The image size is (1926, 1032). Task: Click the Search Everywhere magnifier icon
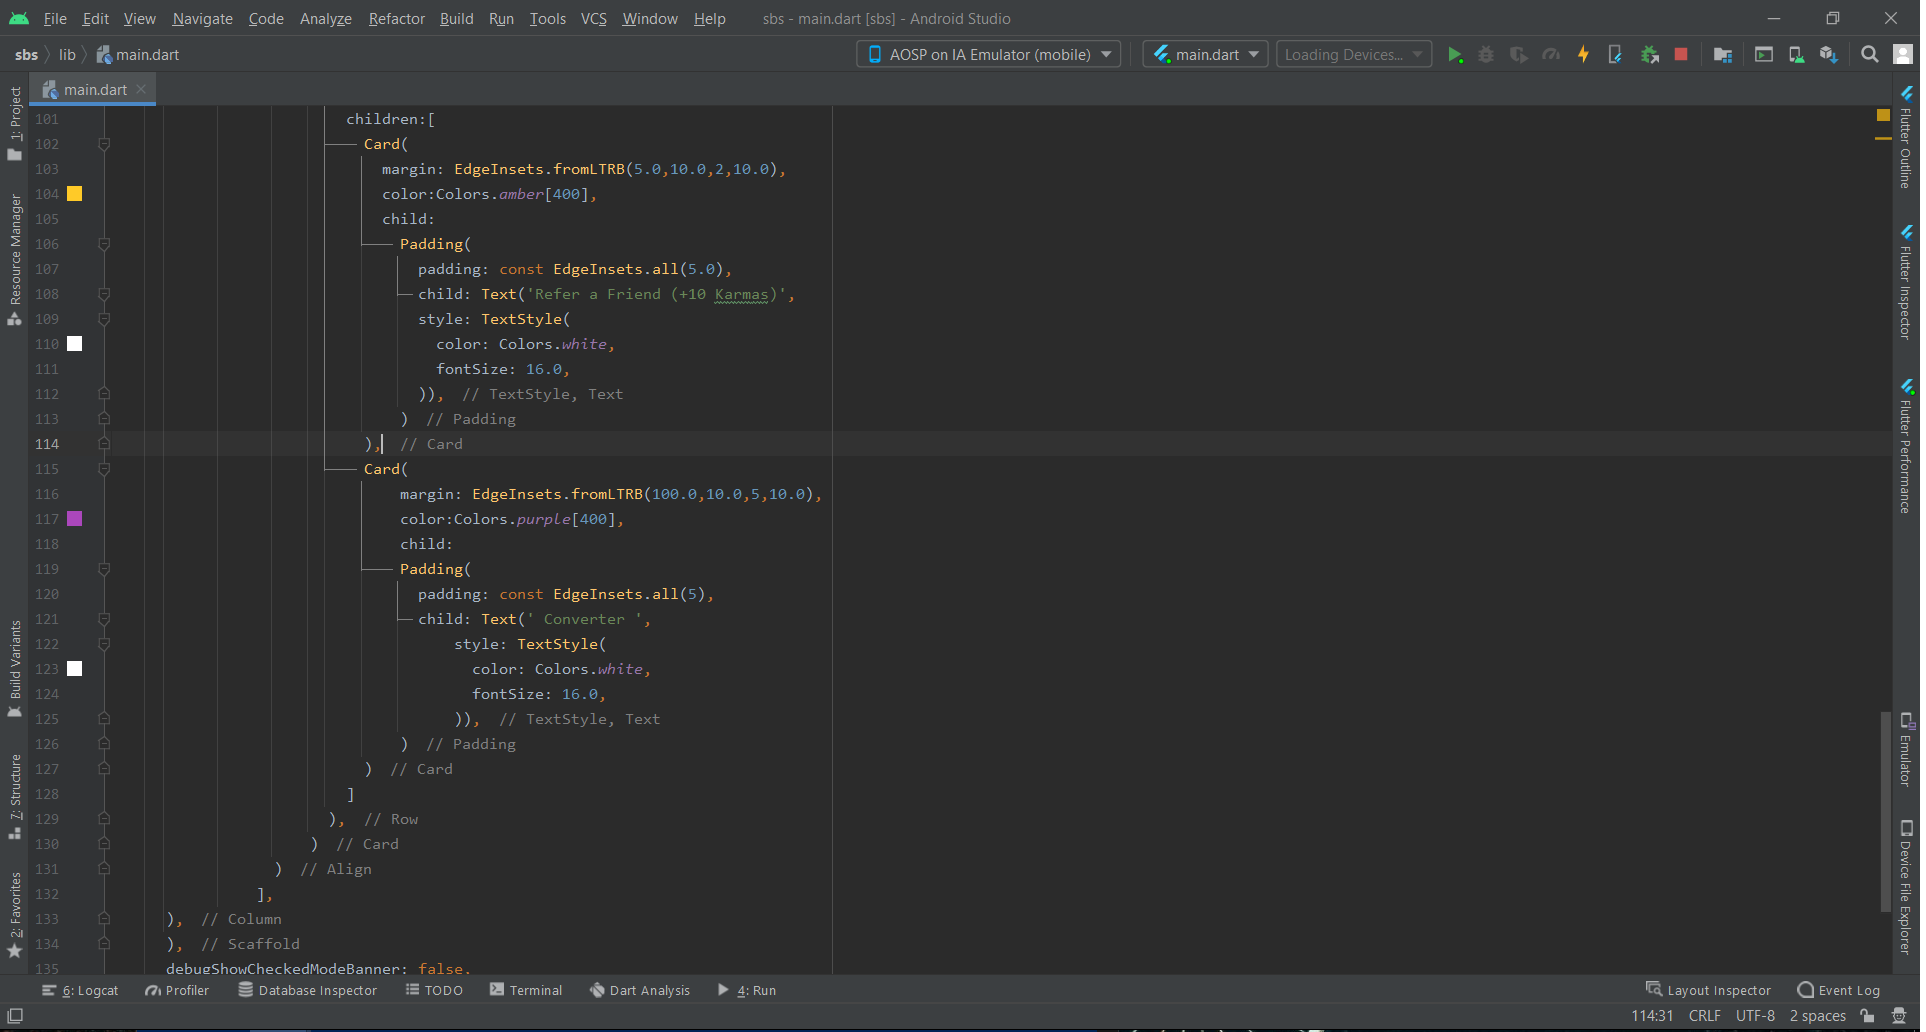point(1869,55)
